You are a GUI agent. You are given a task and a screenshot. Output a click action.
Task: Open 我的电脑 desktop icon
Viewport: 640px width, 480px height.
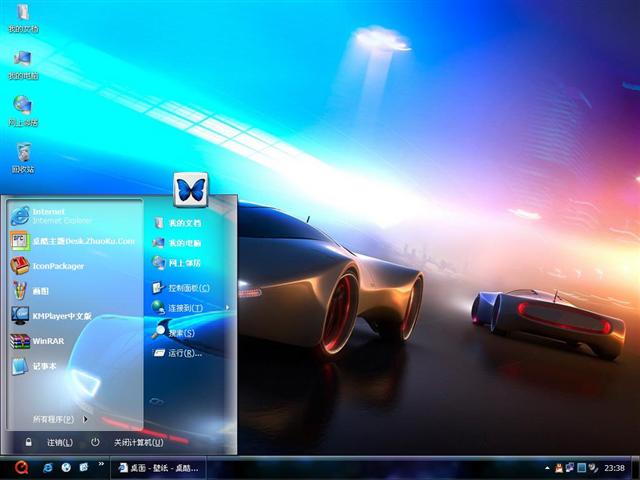(x=23, y=64)
